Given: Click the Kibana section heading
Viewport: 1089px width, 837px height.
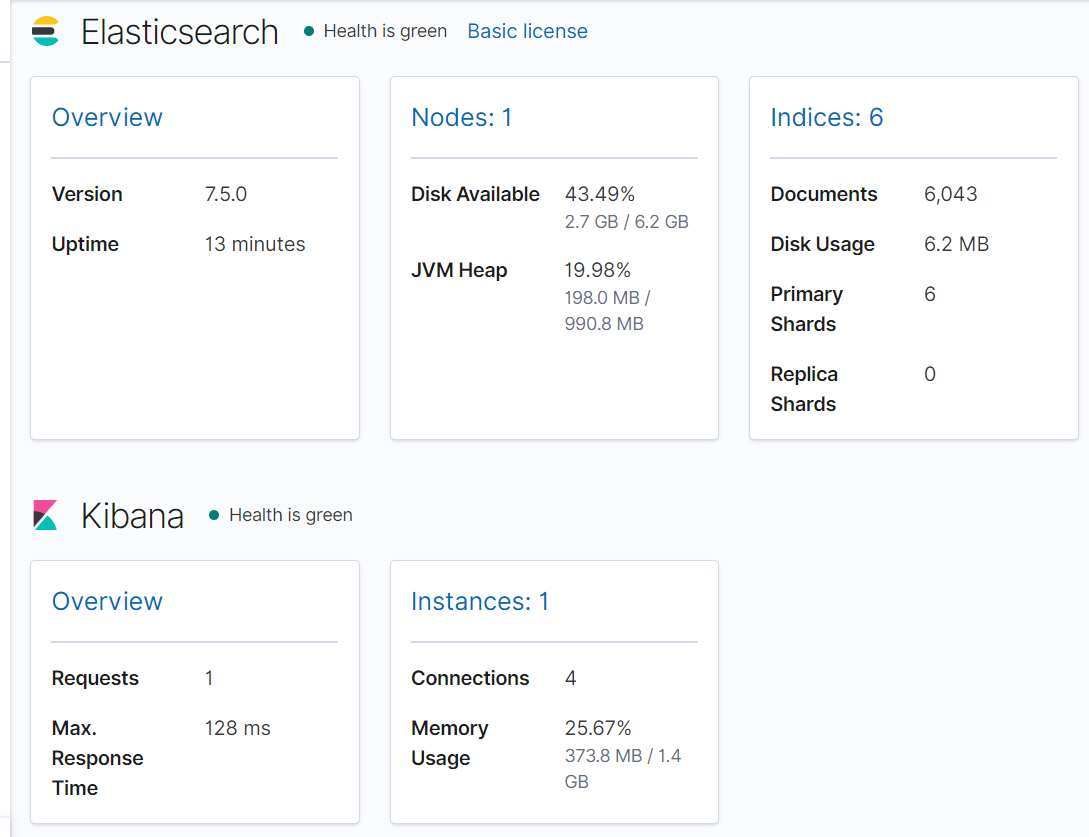Looking at the screenshot, I should pyautogui.click(x=132, y=516).
